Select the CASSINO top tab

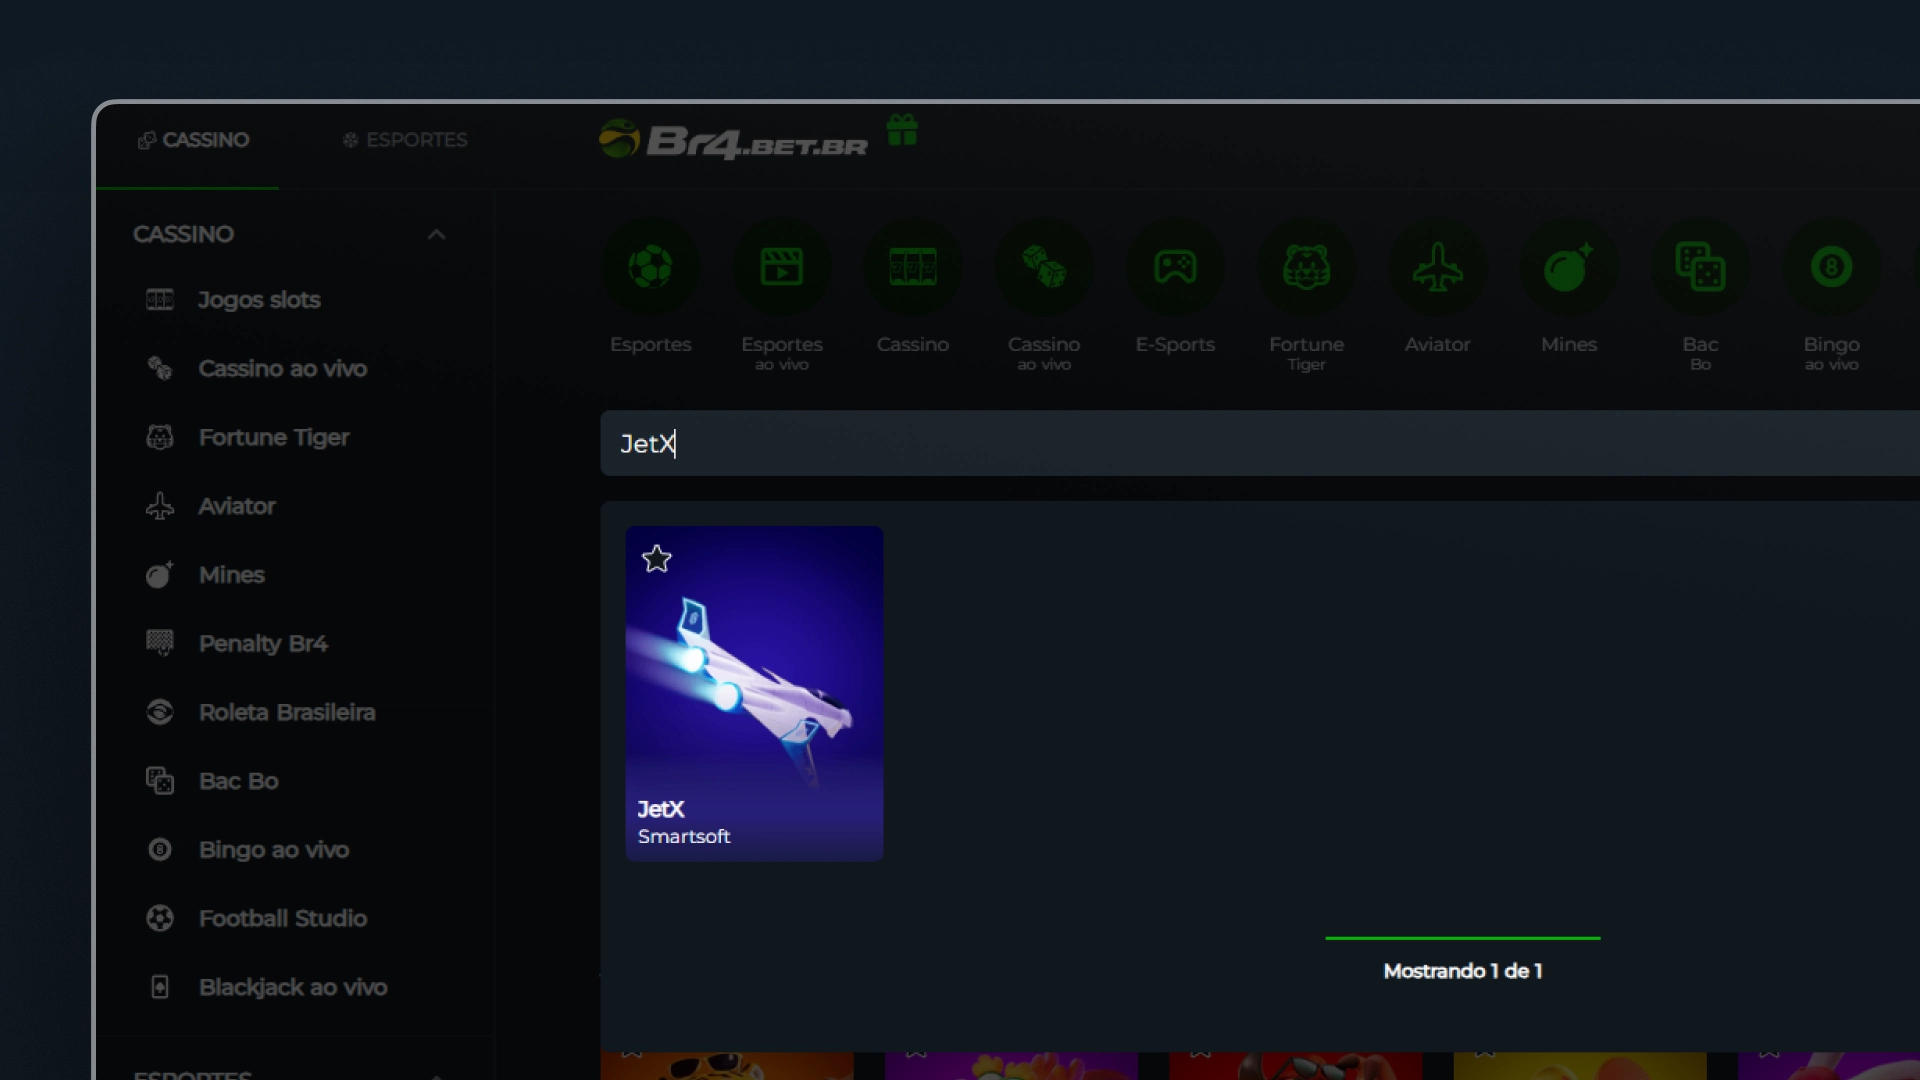193,140
